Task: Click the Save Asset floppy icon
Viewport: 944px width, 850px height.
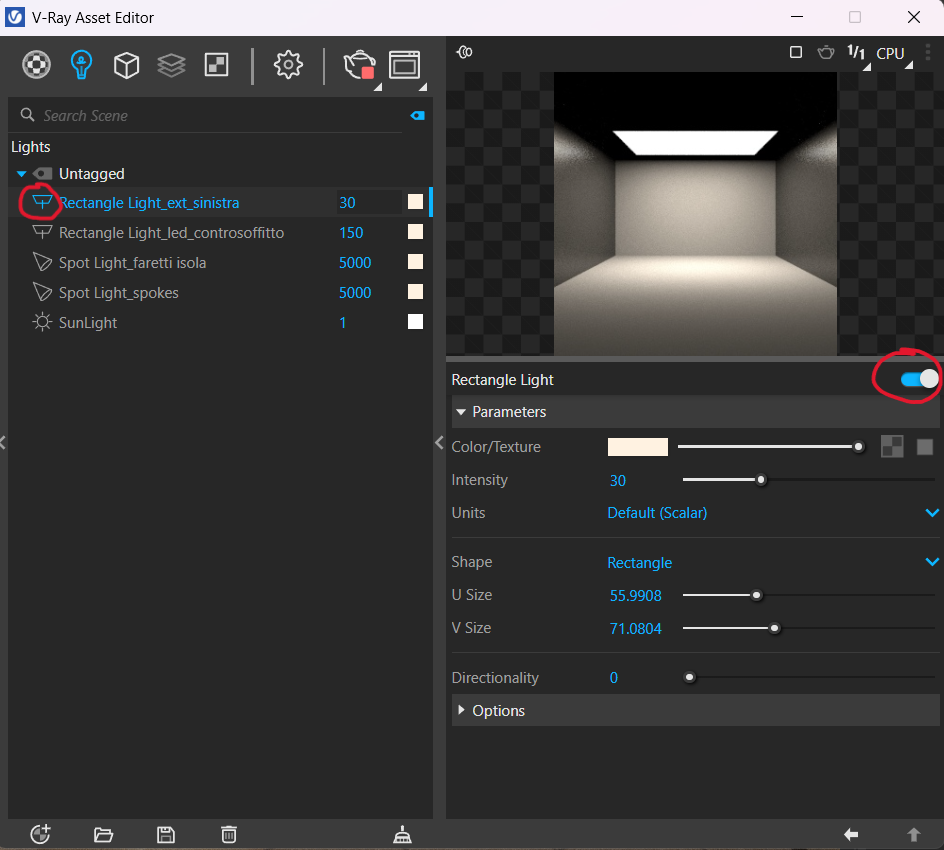Action: [166, 835]
